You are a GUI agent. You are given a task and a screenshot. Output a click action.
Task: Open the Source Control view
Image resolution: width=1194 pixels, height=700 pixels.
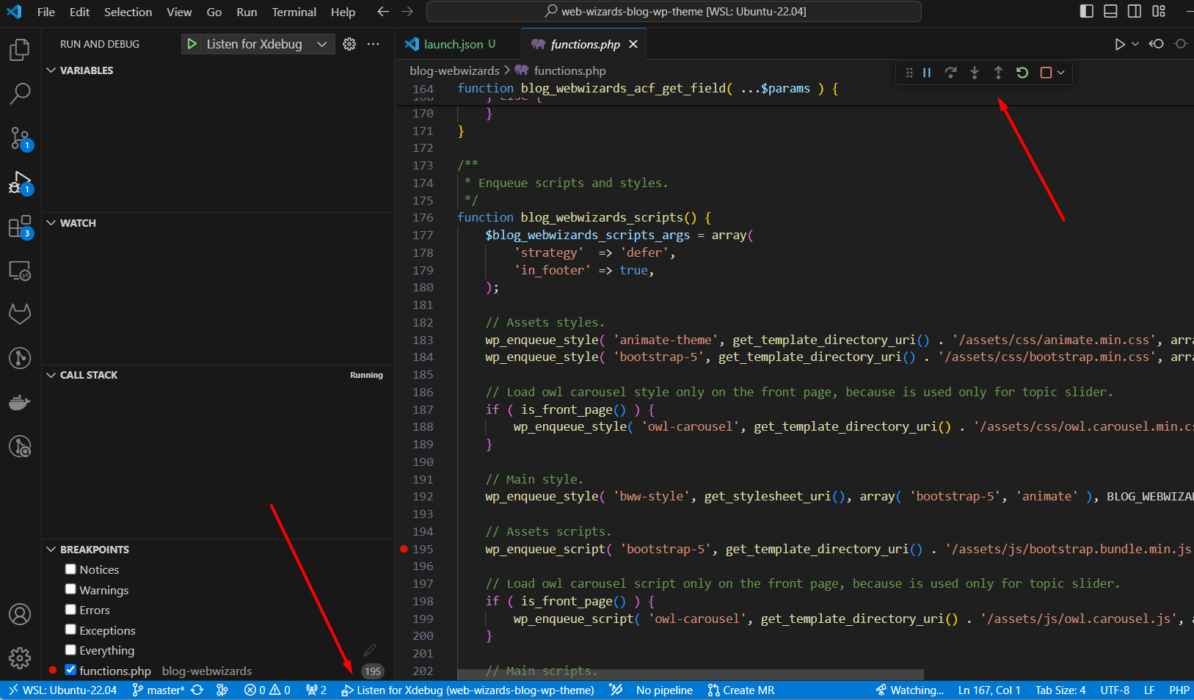click(x=20, y=138)
